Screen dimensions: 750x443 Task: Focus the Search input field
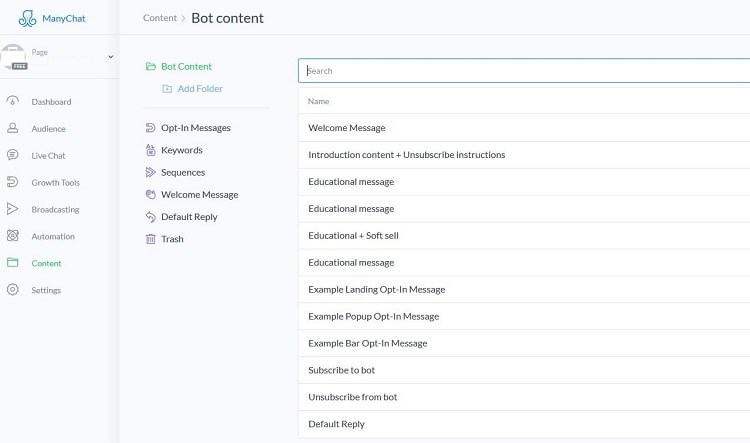tap(524, 71)
